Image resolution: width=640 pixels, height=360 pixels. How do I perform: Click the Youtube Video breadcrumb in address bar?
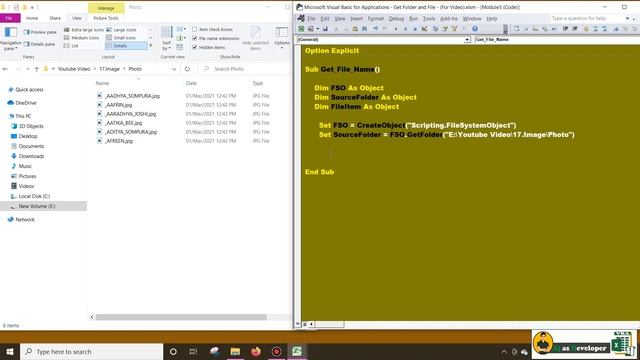[73, 69]
